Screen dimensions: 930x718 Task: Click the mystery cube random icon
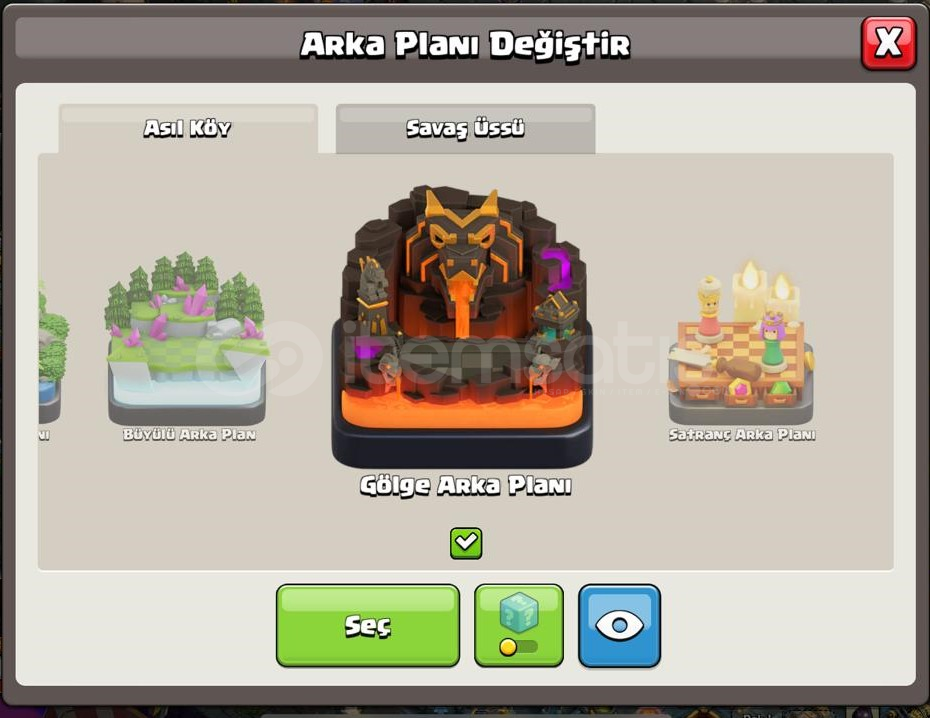tap(519, 611)
